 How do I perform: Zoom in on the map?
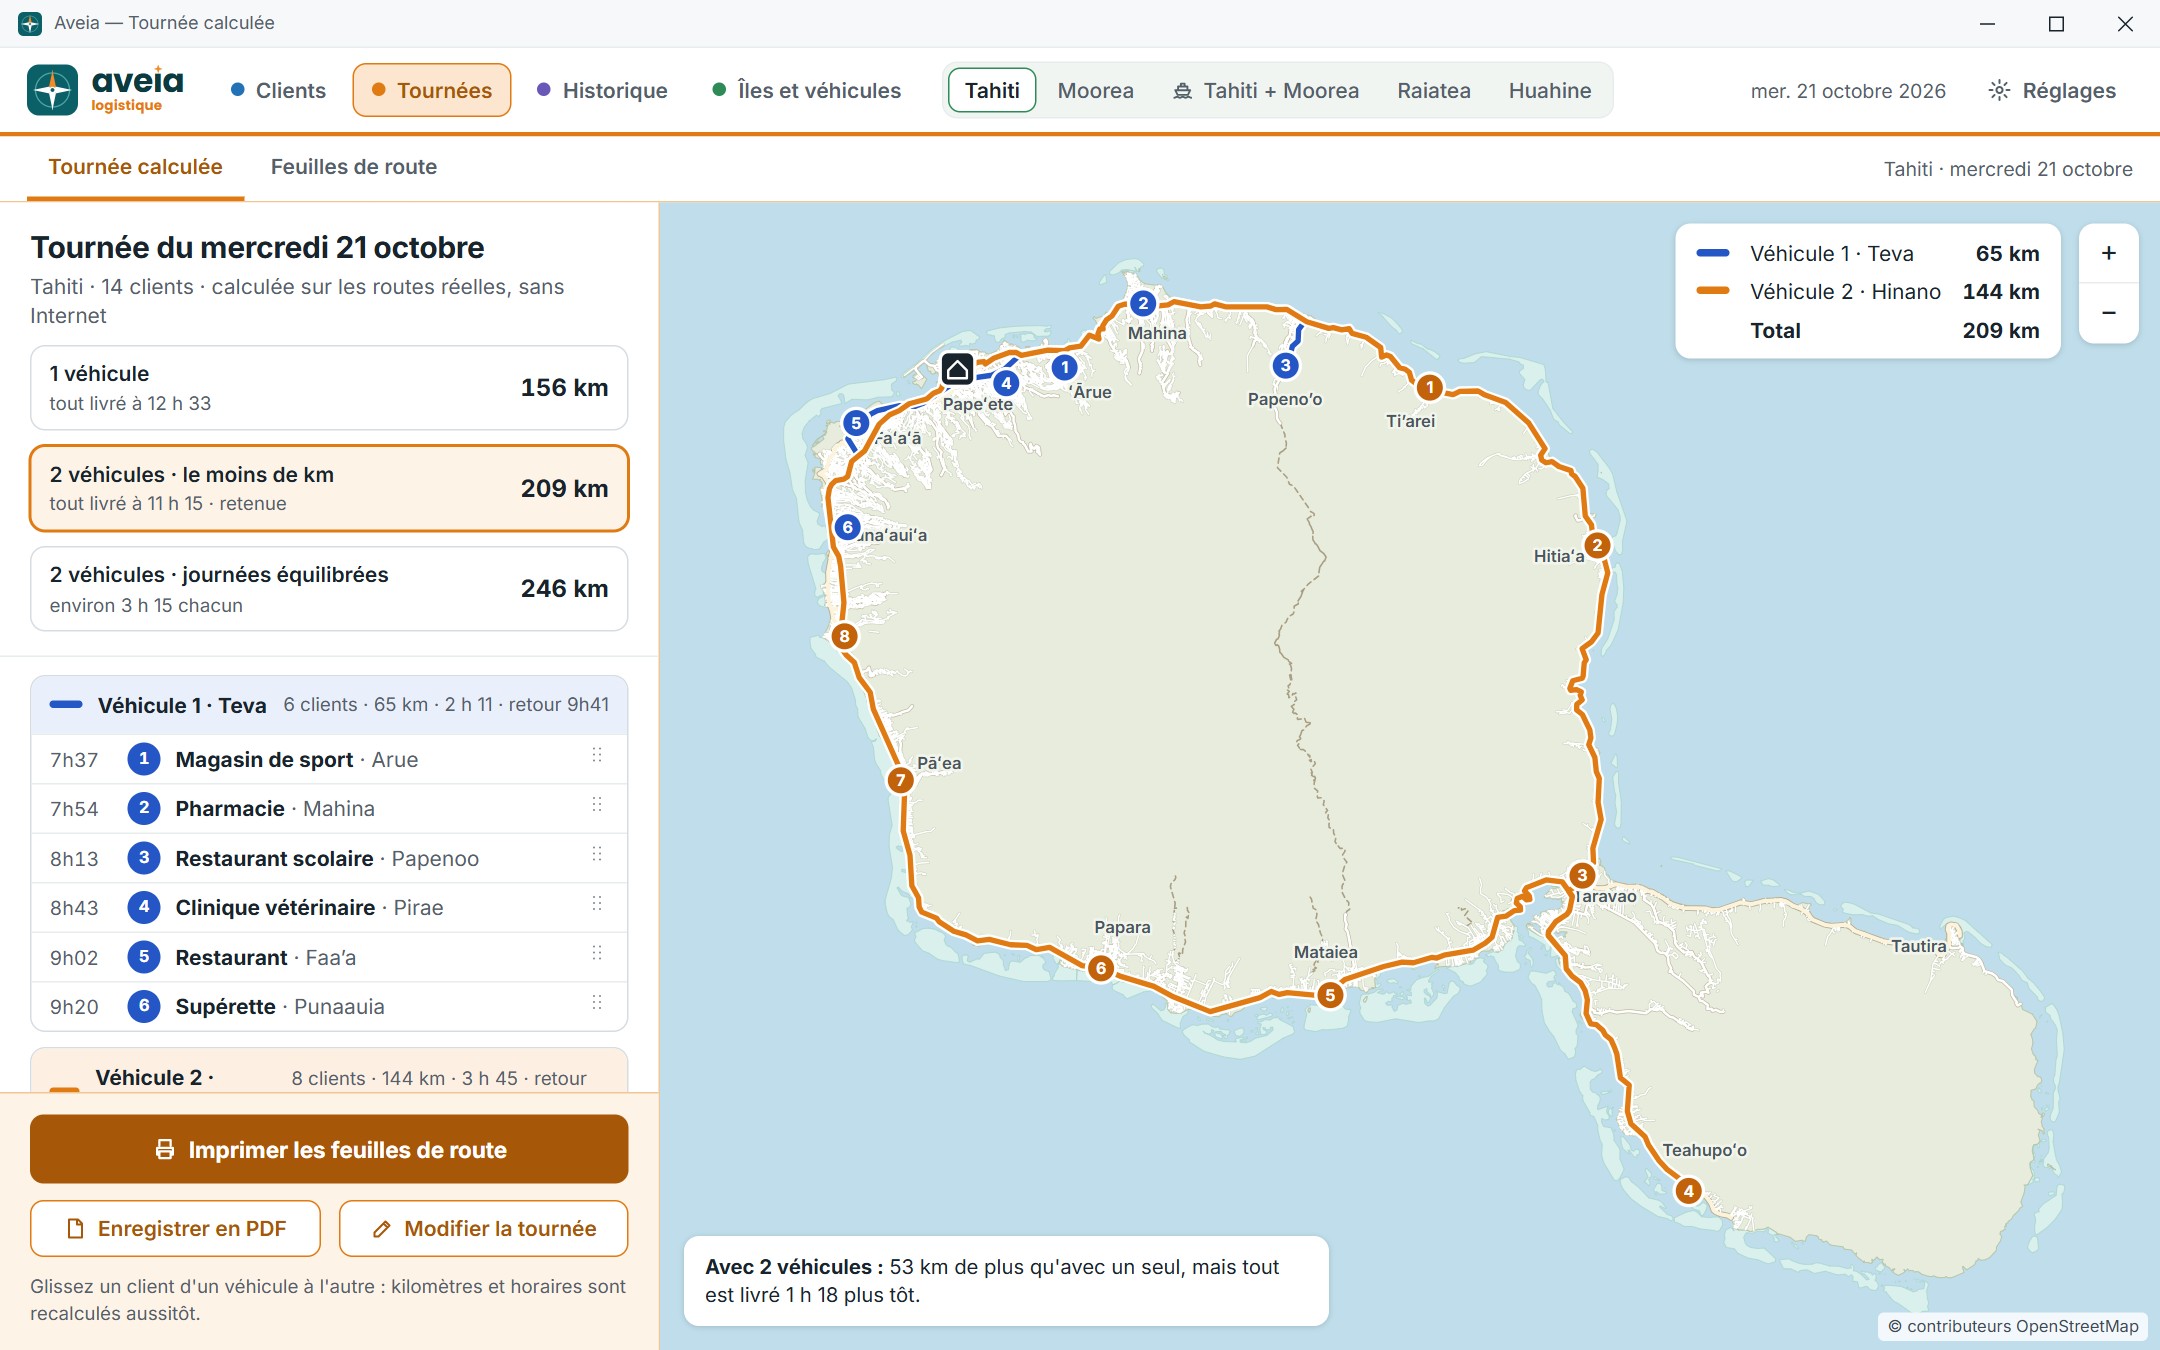coord(2109,253)
